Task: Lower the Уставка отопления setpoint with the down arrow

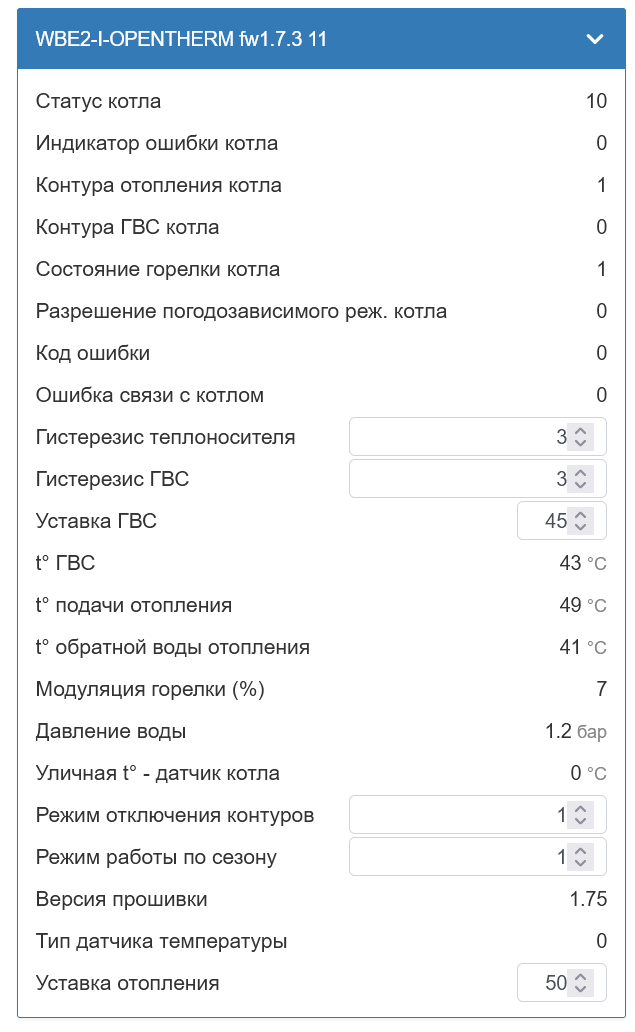Action: [581, 989]
